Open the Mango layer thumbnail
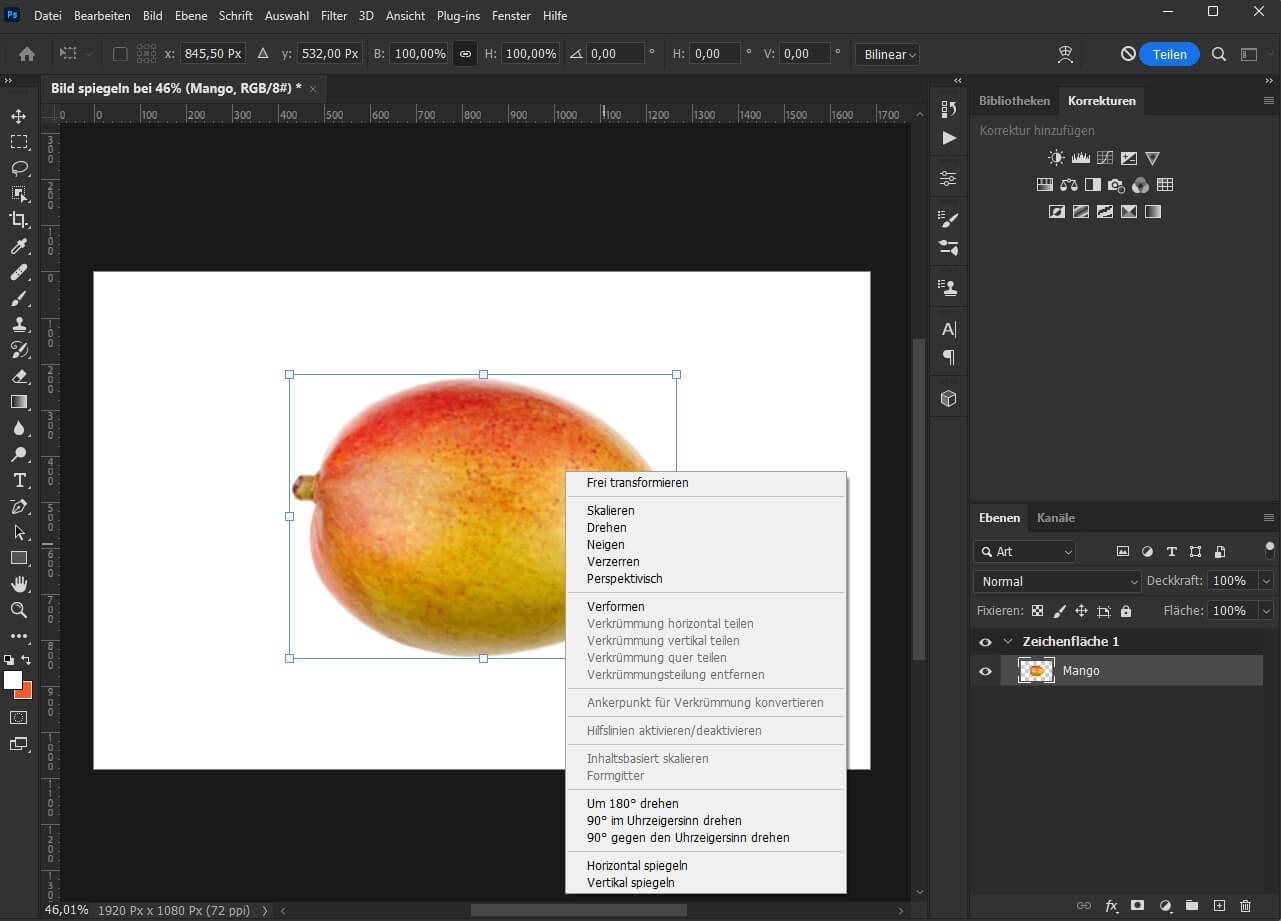This screenshot has height=921, width=1281. click(1036, 671)
